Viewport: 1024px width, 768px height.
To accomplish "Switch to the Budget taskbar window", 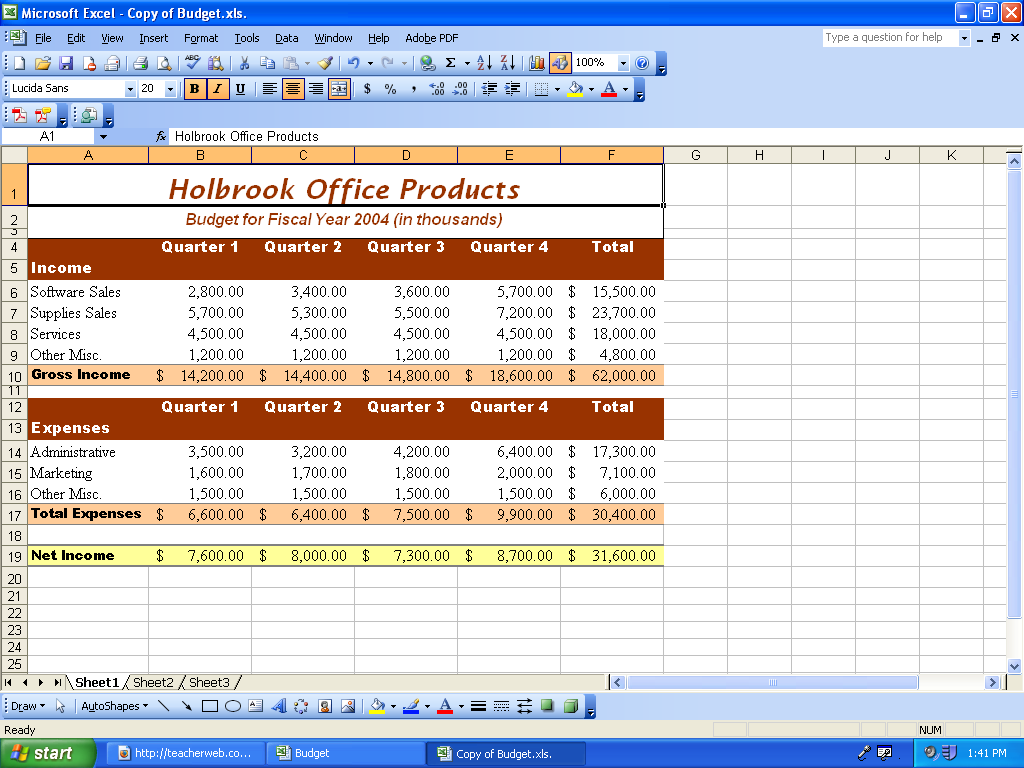I will [345, 753].
